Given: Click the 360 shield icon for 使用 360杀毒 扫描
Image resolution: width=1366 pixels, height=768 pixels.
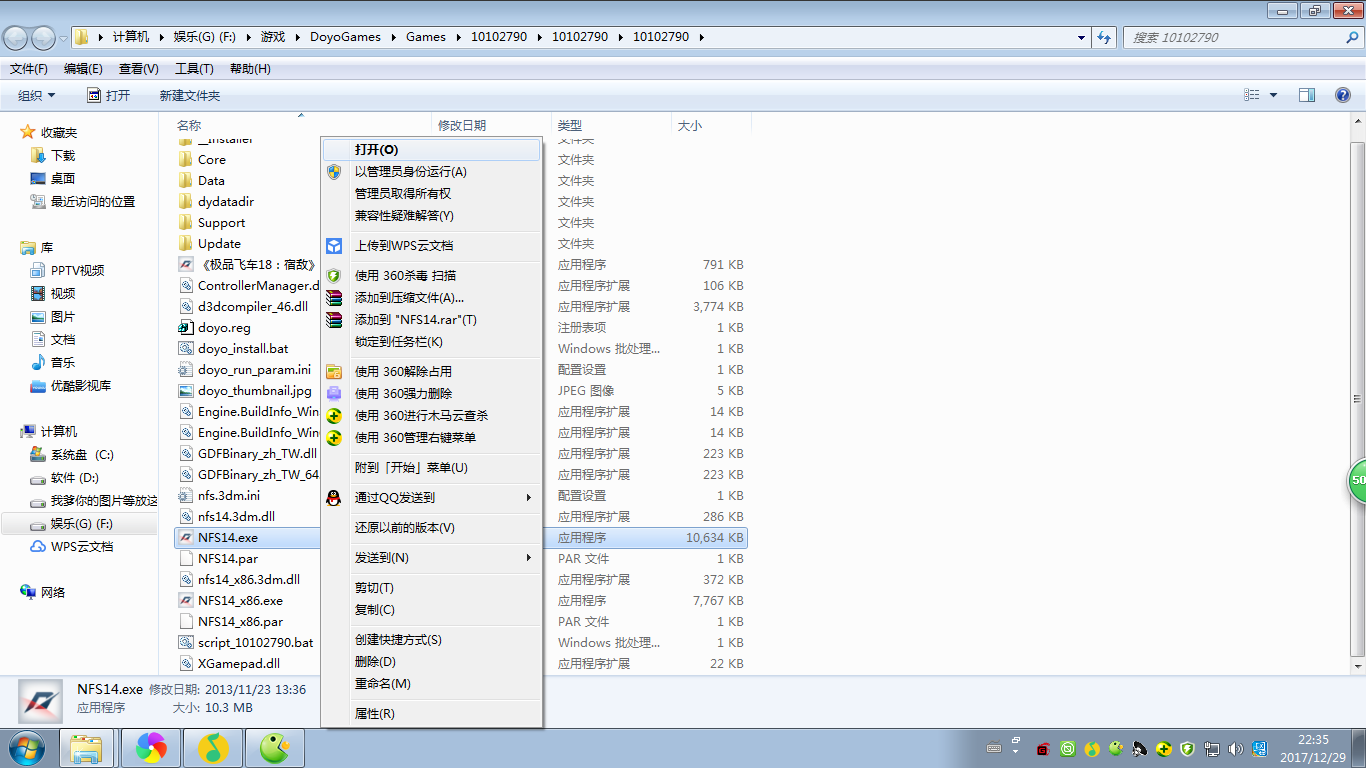Looking at the screenshot, I should (334, 275).
